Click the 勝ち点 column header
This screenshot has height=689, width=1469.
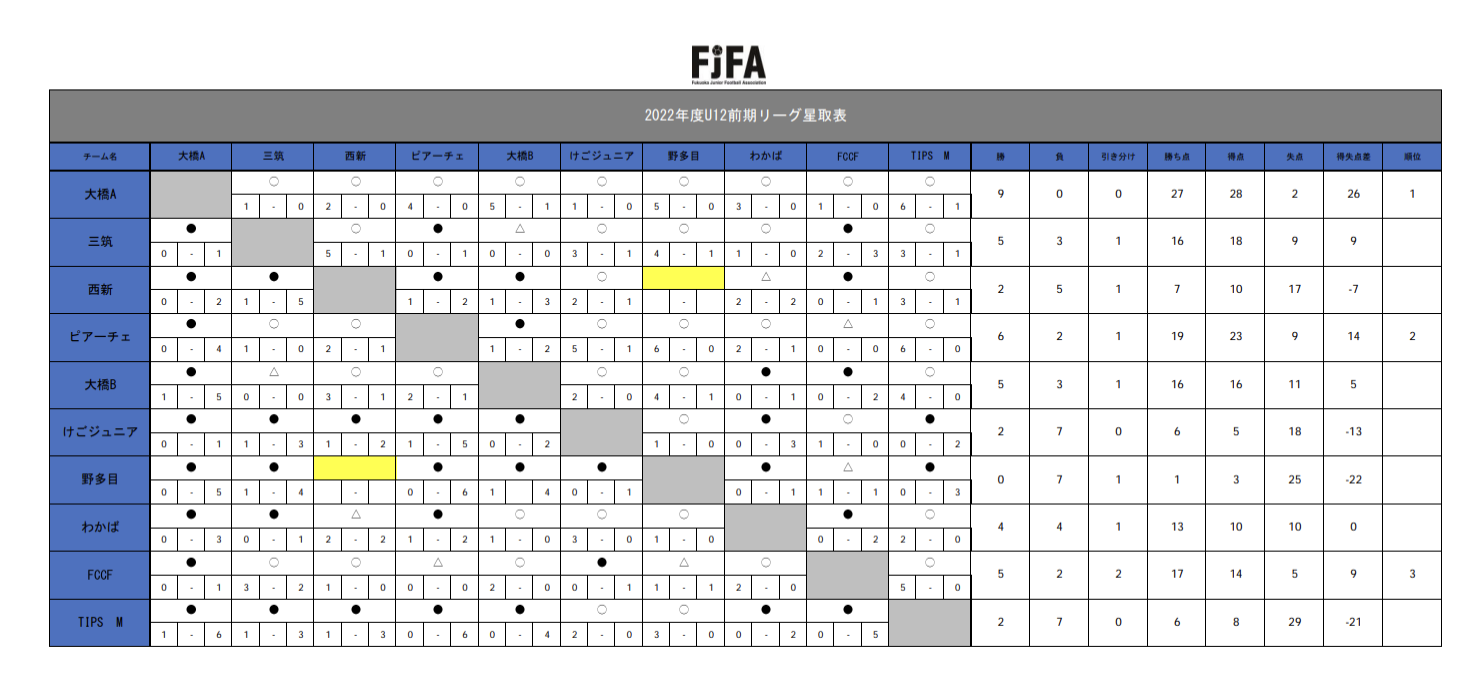pos(1177,157)
